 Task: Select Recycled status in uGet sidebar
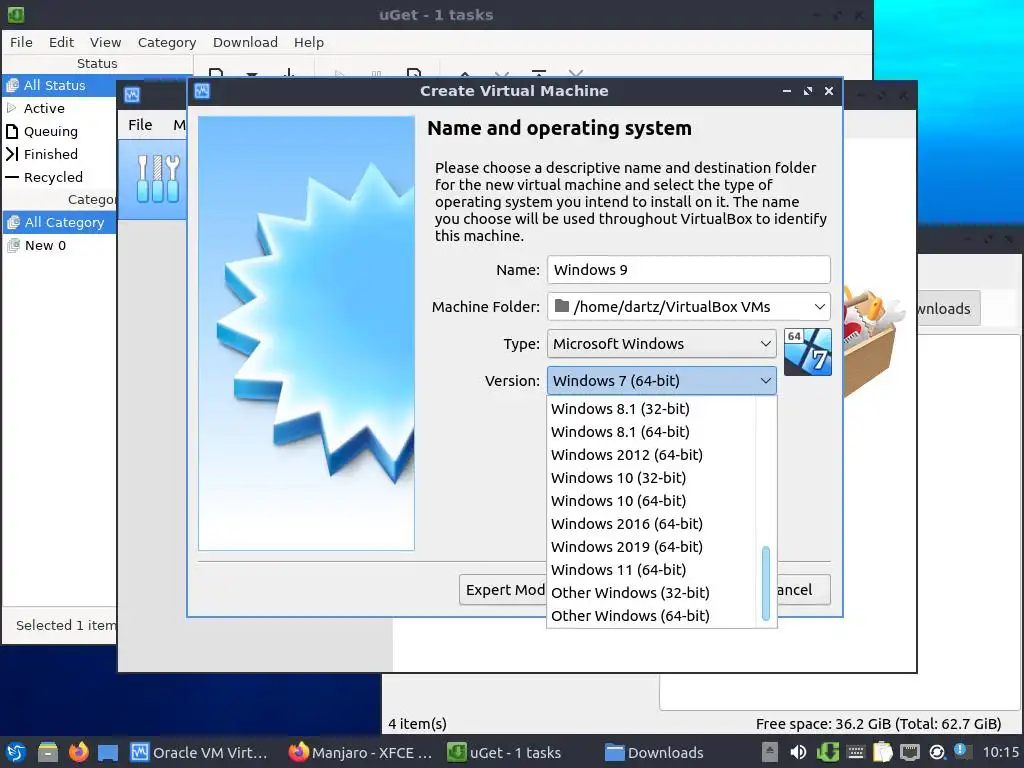[x=59, y=177]
